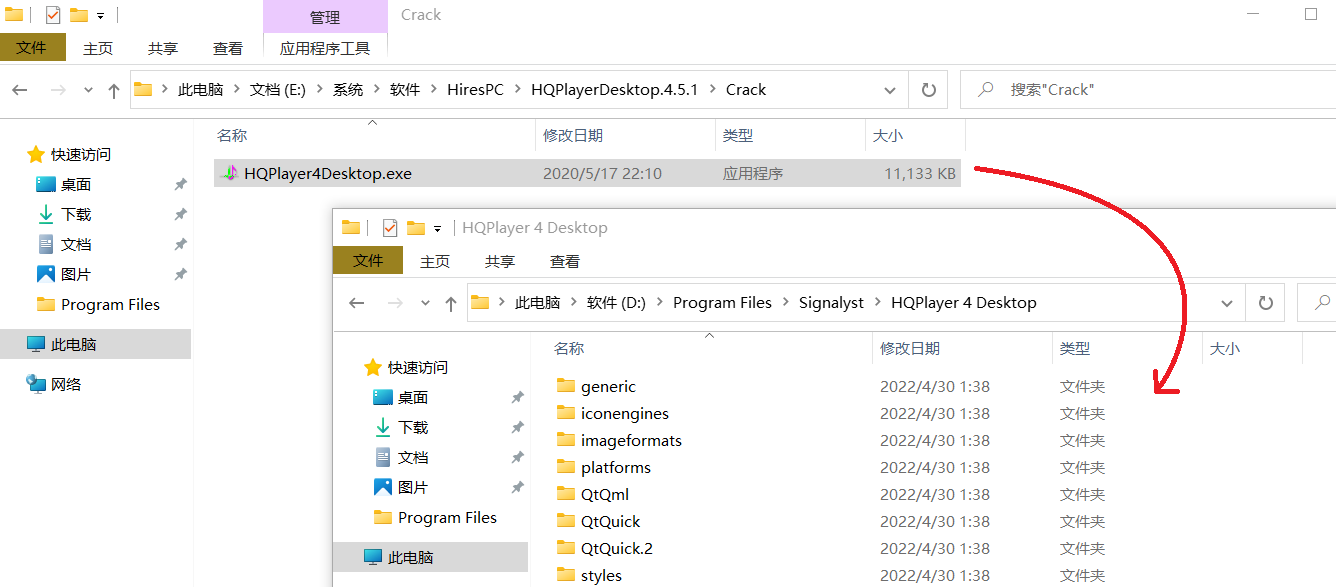Click properties checkmark icon in Crack title bar
The image size is (1336, 587).
coord(53,15)
